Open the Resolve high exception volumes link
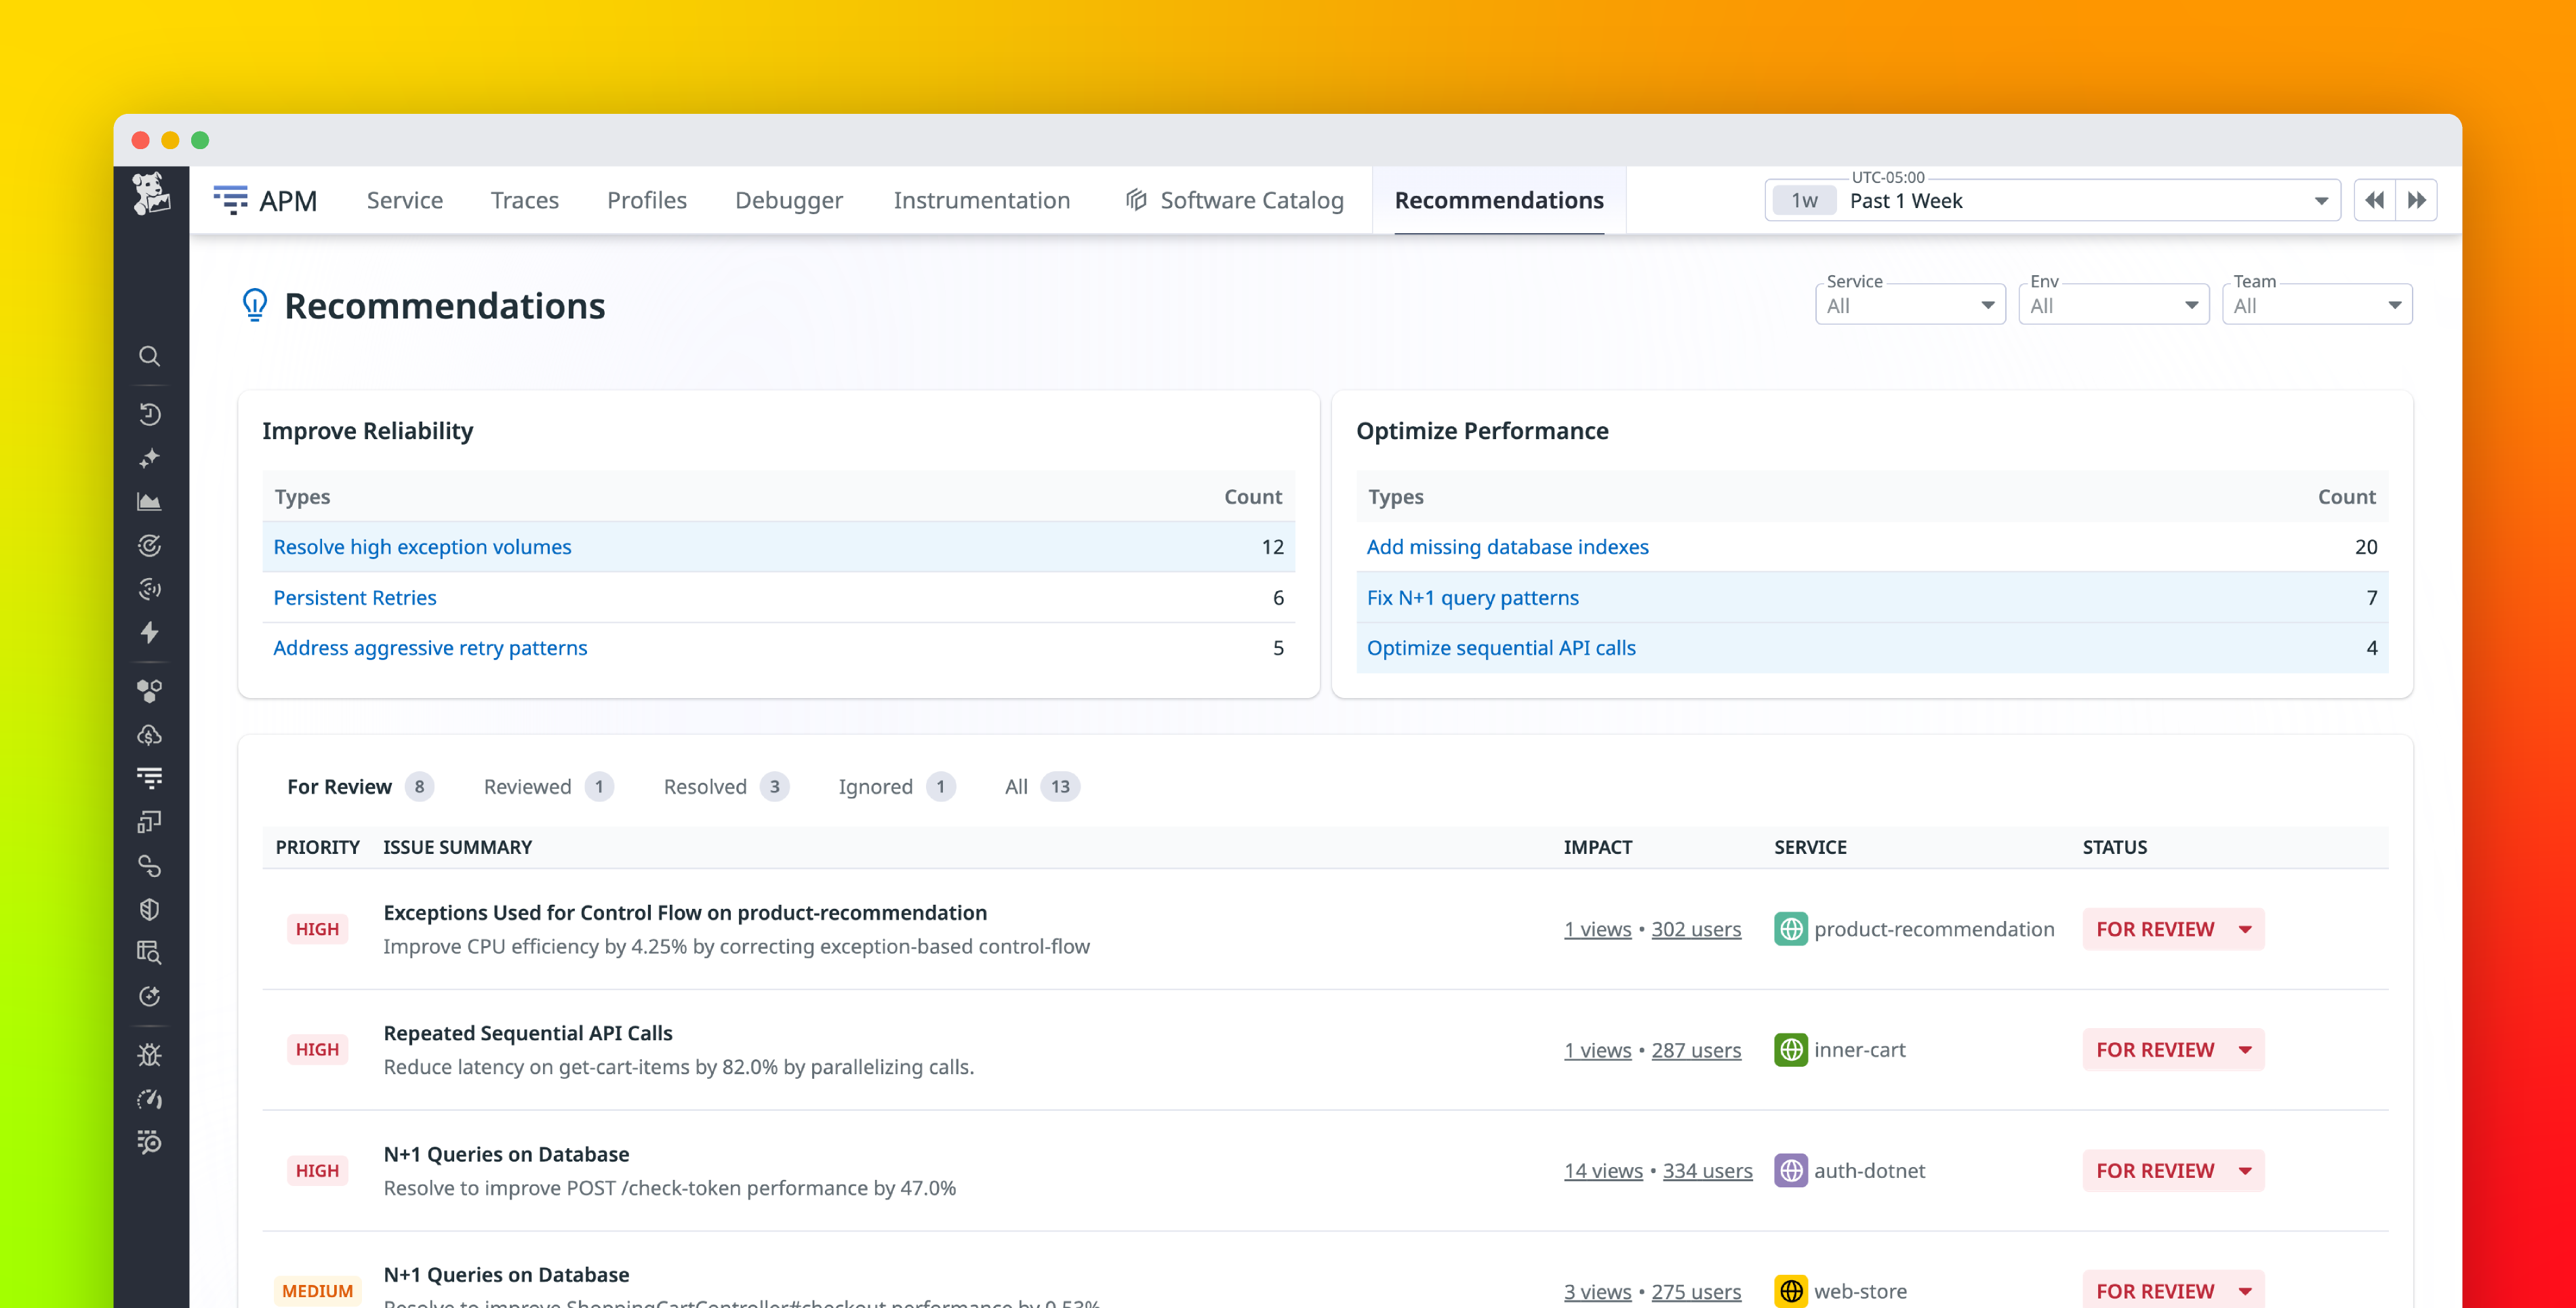This screenshot has width=2576, height=1308. tap(422, 547)
